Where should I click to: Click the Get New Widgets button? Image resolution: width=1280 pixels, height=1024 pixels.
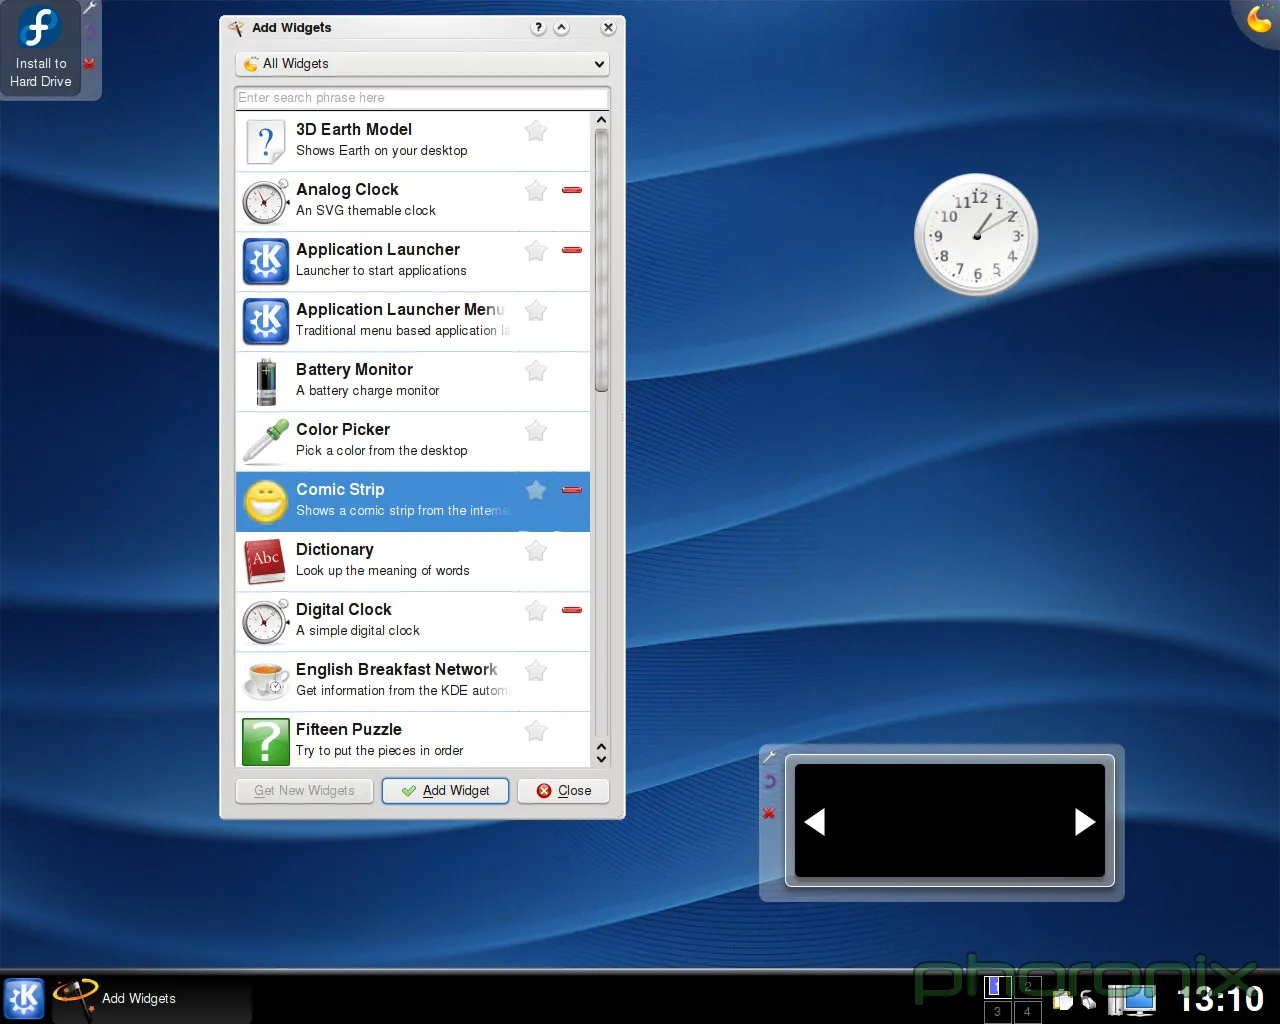click(x=304, y=791)
